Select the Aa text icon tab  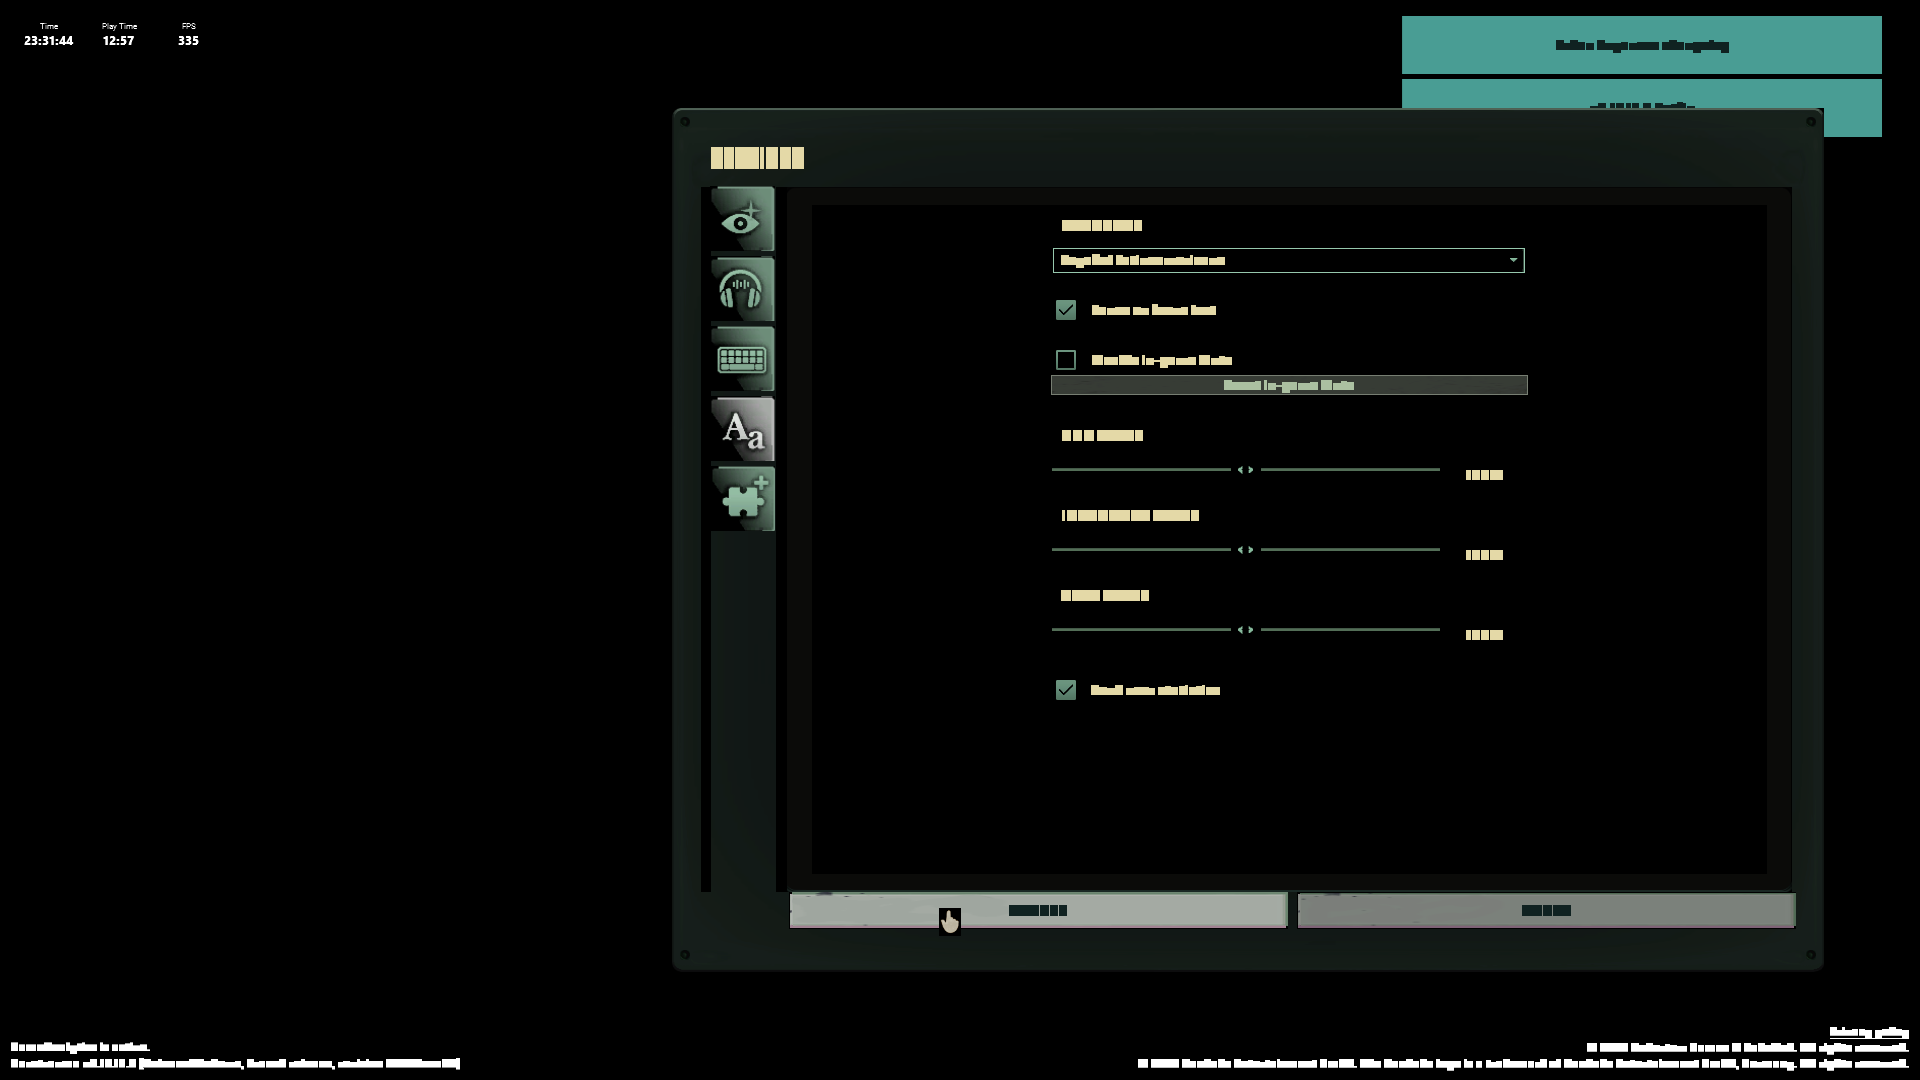click(742, 430)
